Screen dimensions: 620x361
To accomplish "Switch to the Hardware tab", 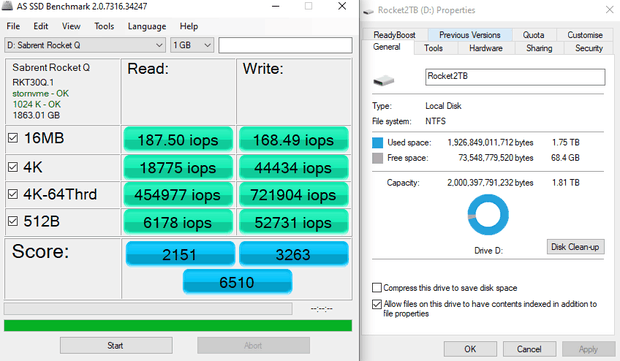I will tap(486, 48).
